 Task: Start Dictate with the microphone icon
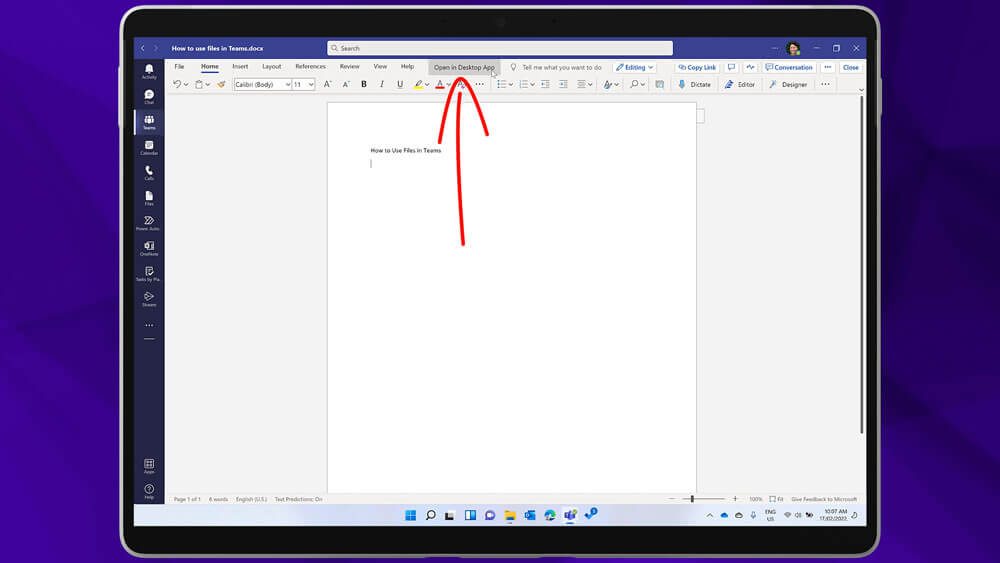coord(694,85)
